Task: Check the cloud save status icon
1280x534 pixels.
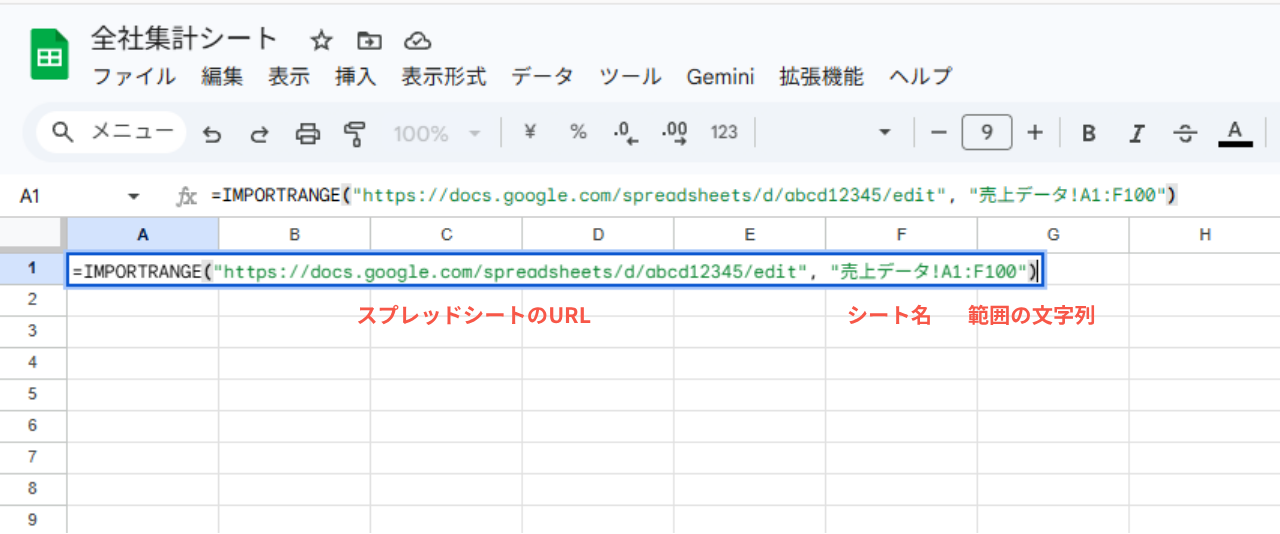Action: pos(418,41)
